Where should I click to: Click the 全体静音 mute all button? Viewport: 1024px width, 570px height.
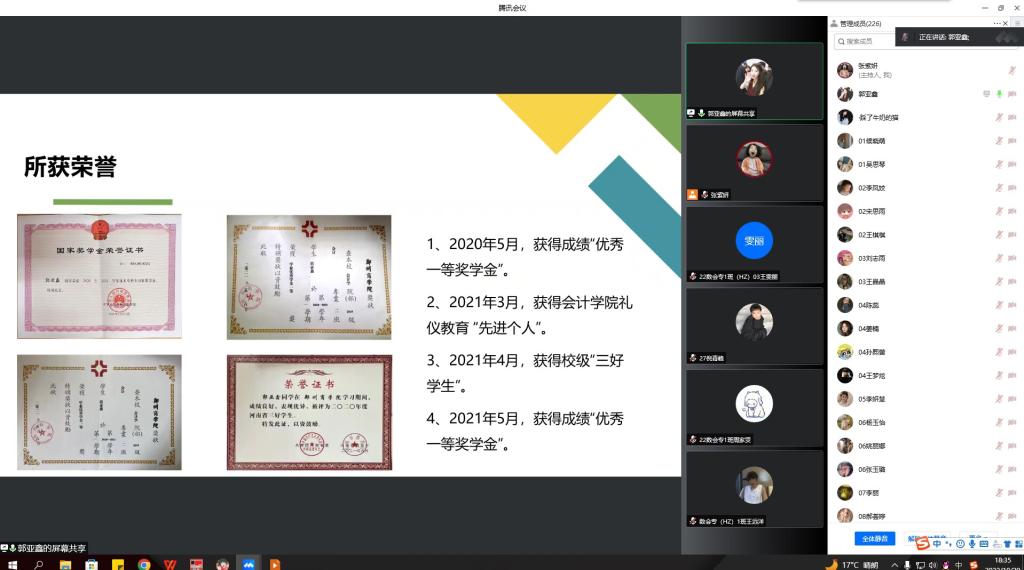pyautogui.click(x=874, y=539)
